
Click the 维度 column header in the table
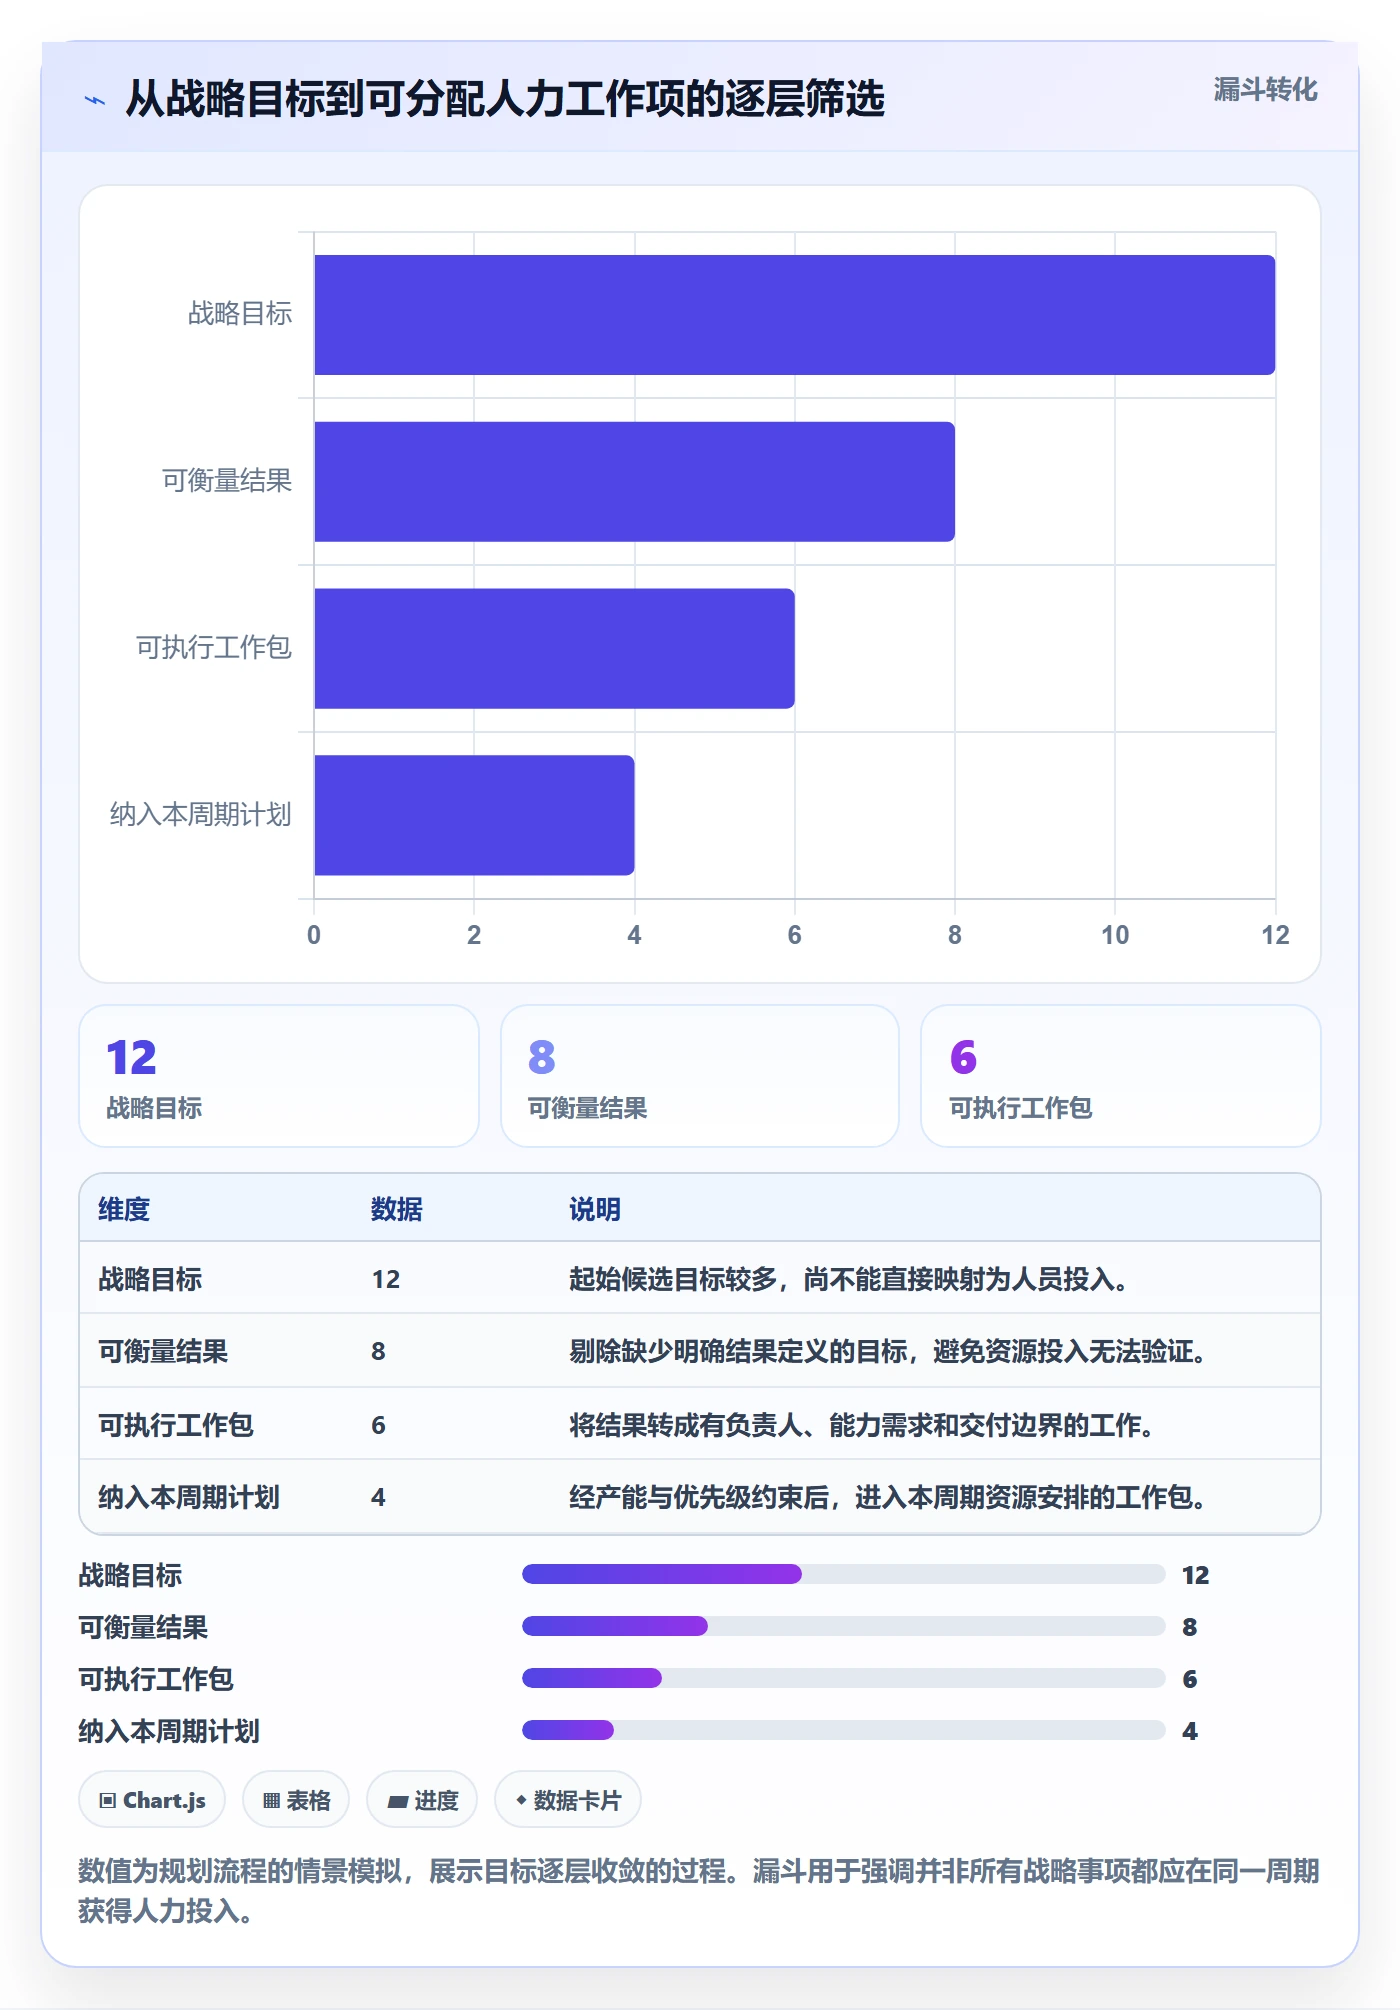(124, 1209)
